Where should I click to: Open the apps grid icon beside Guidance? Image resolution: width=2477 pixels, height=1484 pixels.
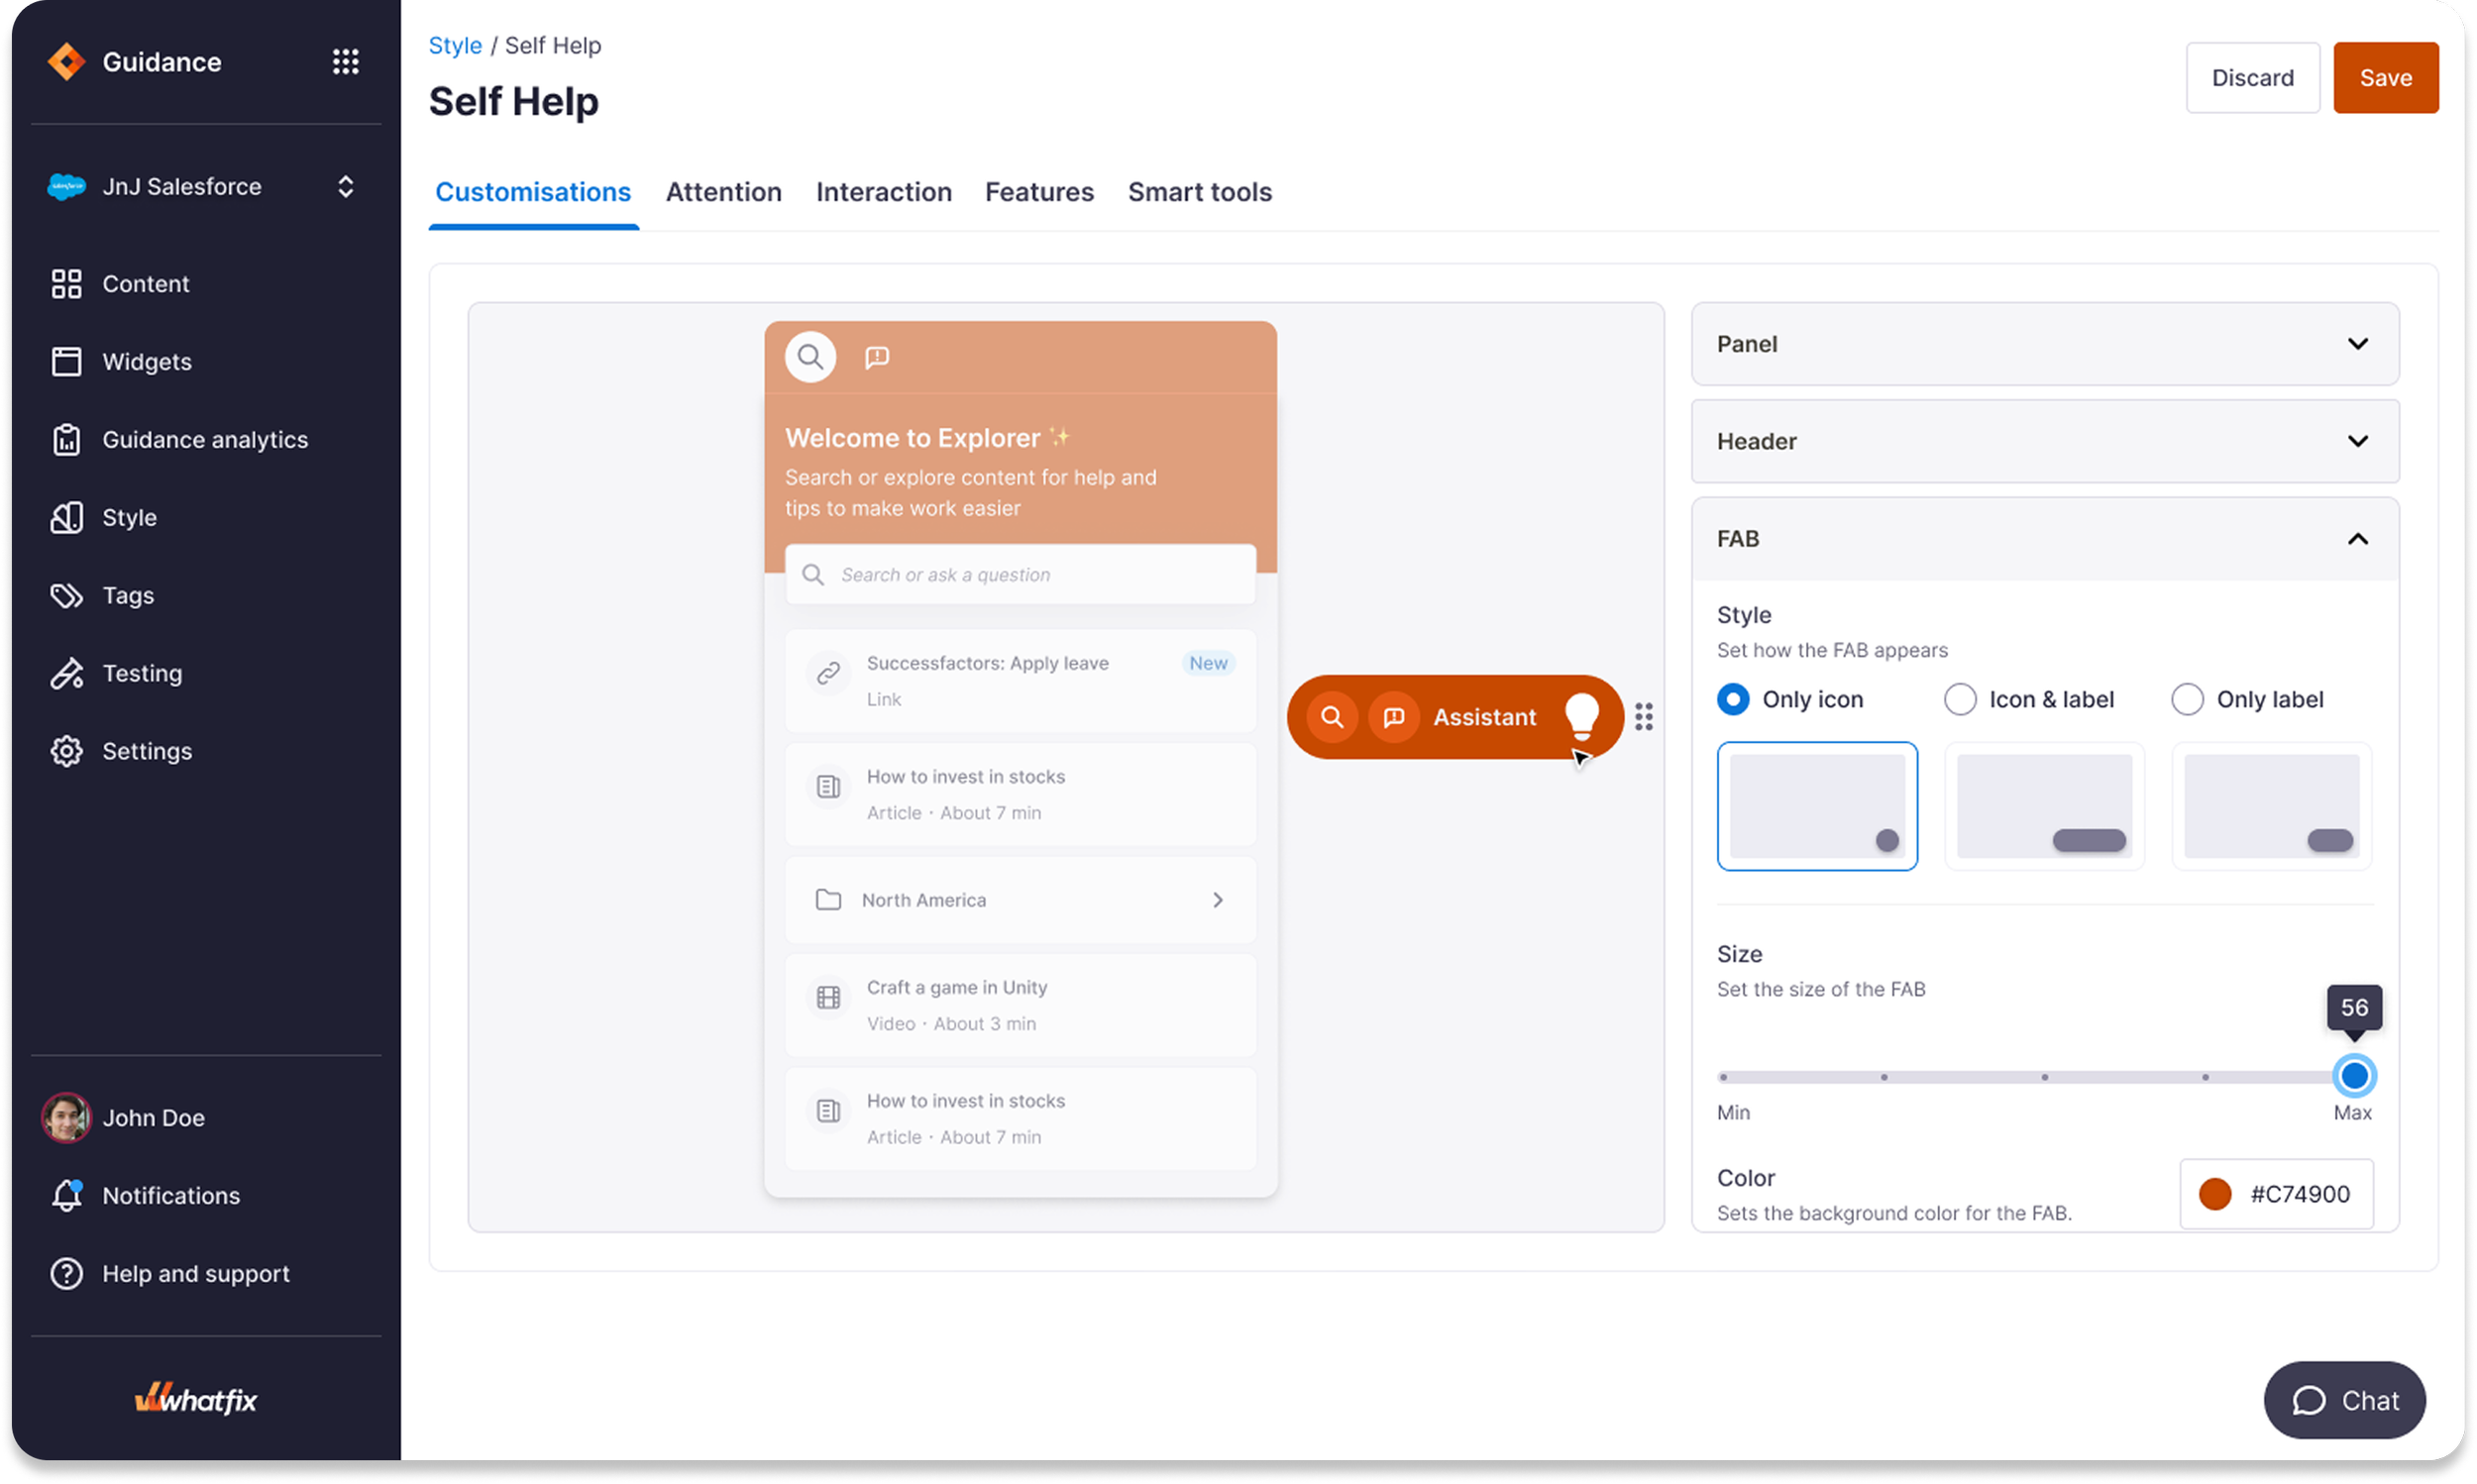345,62
